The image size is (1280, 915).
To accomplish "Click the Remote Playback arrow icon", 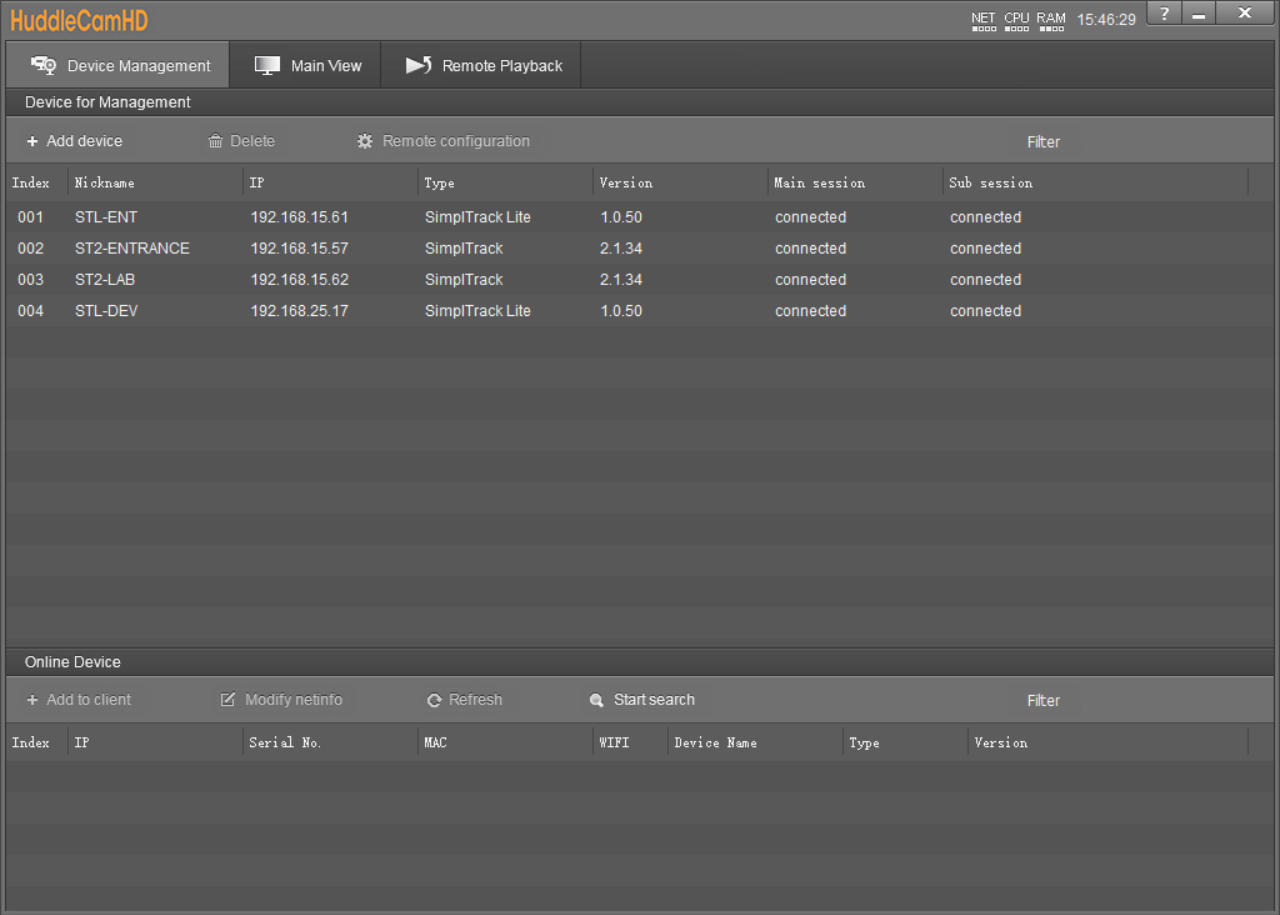I will tap(418, 65).
